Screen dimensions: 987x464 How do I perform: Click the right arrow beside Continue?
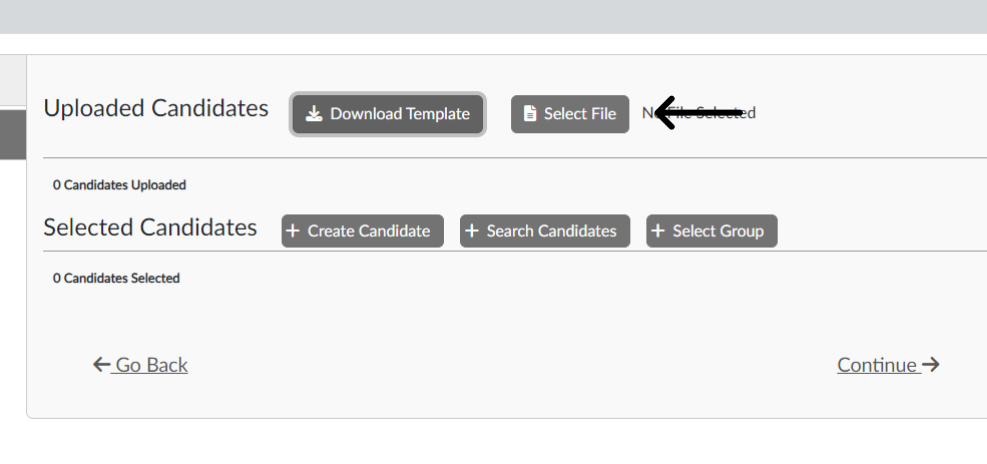930,365
